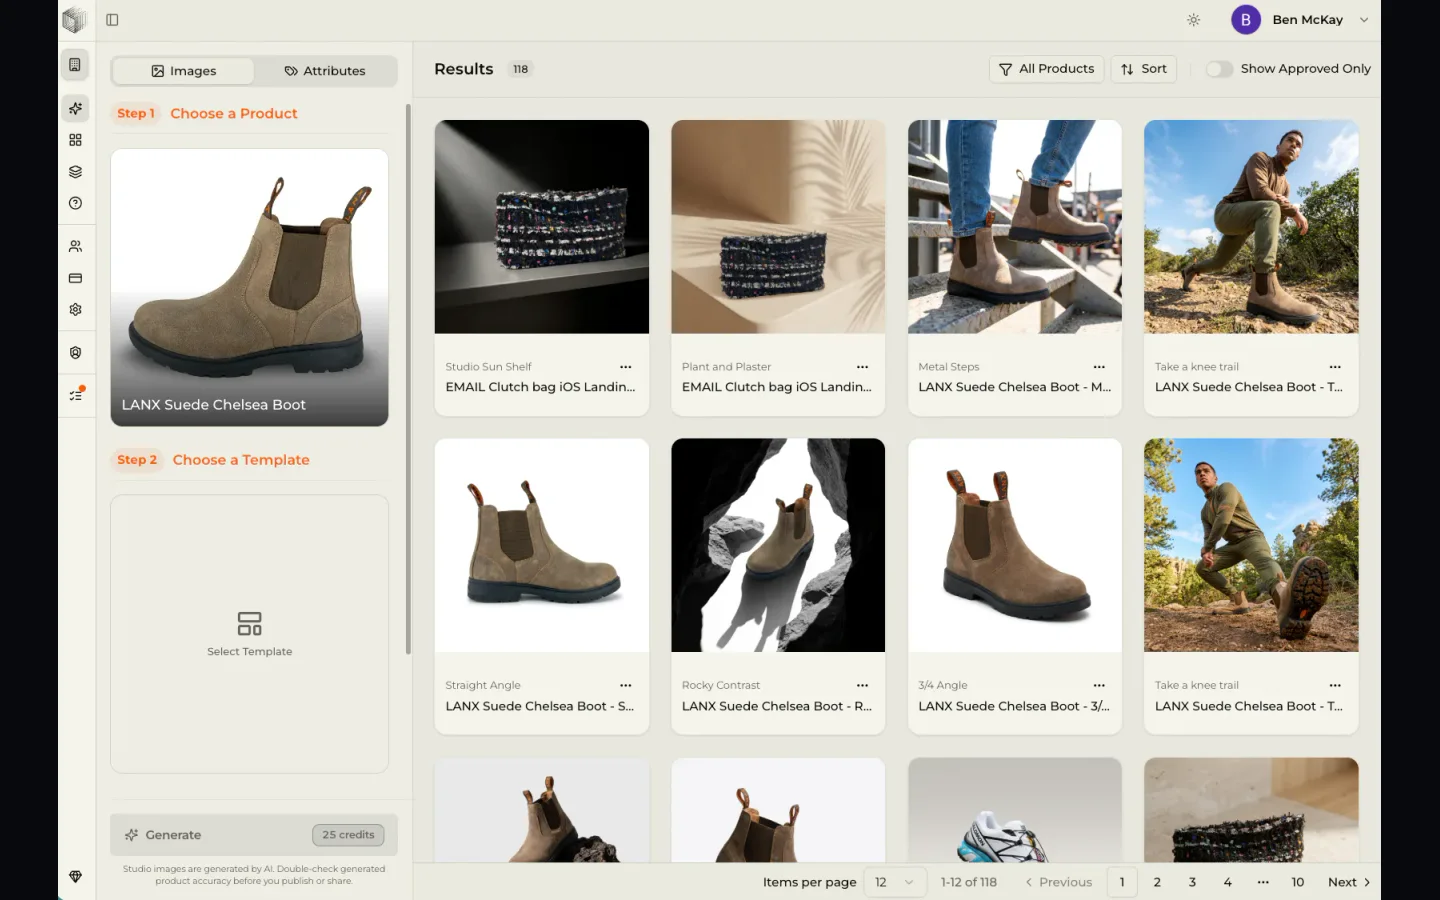Expand Ben McKay user menu chevron
The height and width of the screenshot is (900, 1440).
pyautogui.click(x=1363, y=20)
